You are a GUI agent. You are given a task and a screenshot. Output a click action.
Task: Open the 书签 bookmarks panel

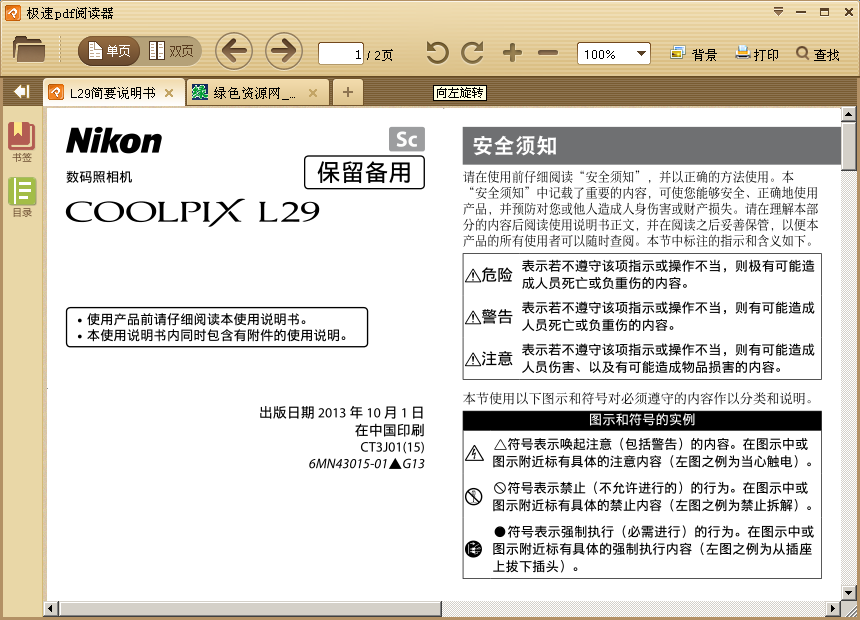(20, 140)
